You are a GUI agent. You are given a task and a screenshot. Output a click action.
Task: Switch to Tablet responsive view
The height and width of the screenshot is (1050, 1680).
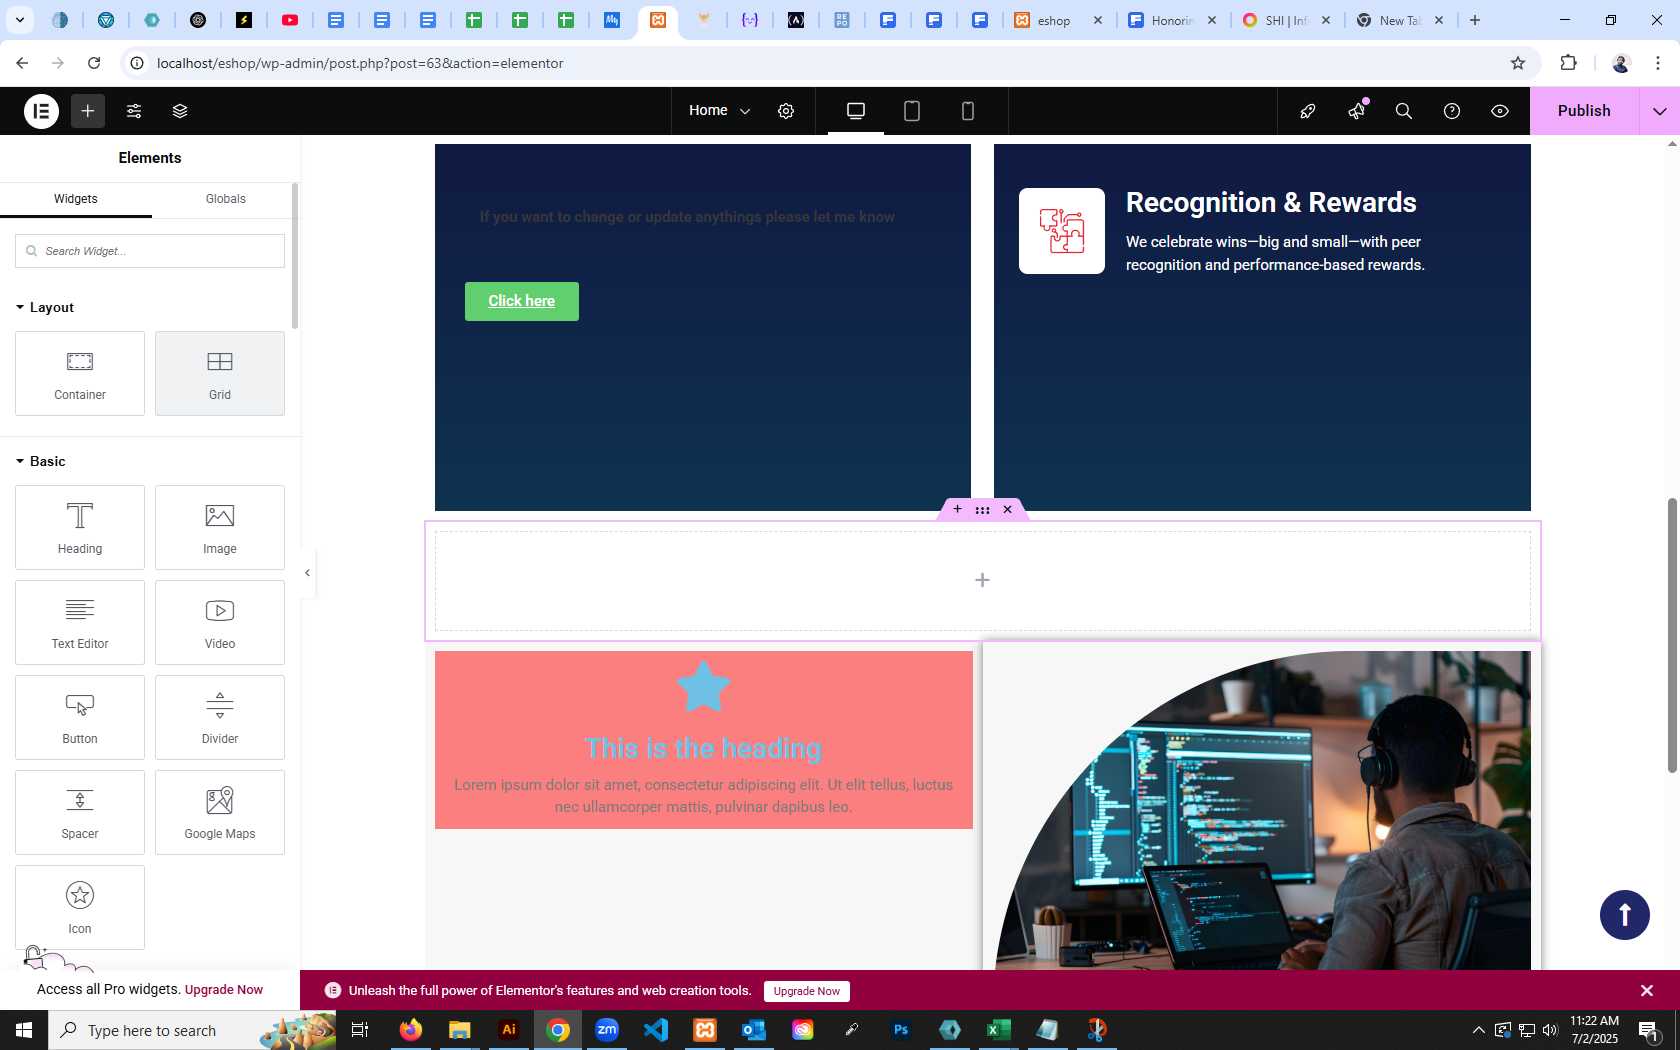coord(912,111)
